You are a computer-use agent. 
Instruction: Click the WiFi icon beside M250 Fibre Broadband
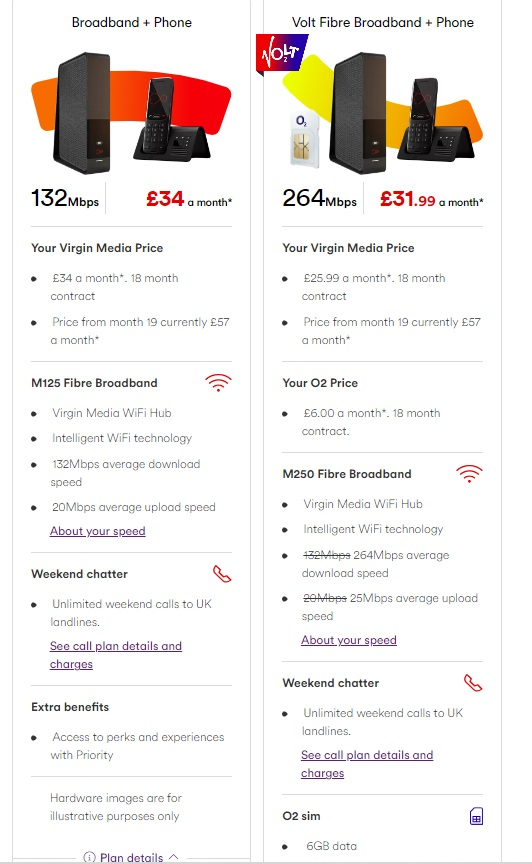(469, 473)
